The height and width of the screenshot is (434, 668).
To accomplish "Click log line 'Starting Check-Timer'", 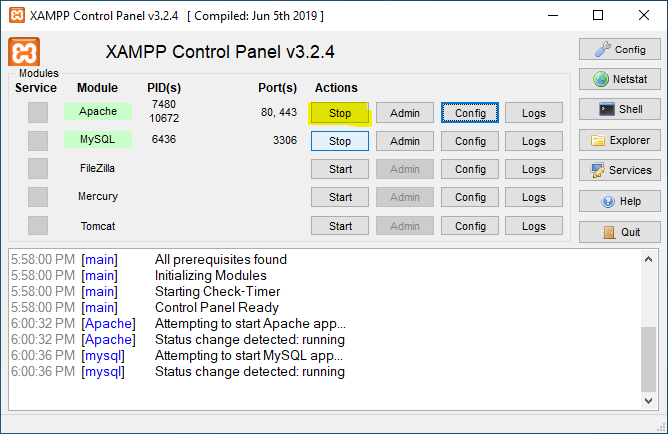I will pos(217,291).
